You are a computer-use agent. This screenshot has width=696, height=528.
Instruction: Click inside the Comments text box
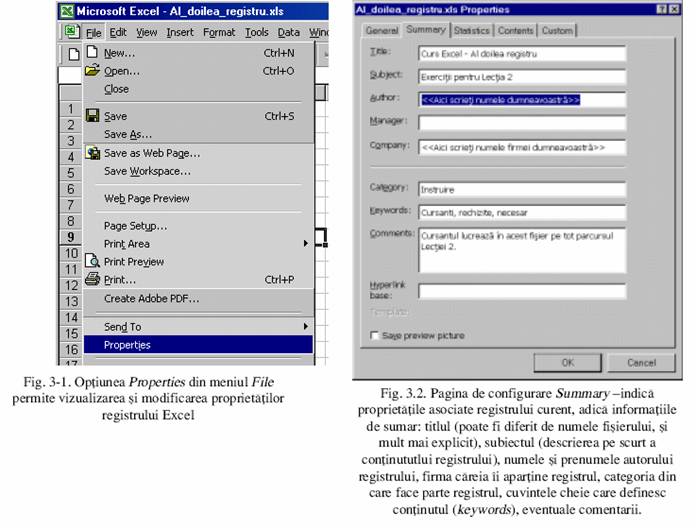click(x=522, y=251)
